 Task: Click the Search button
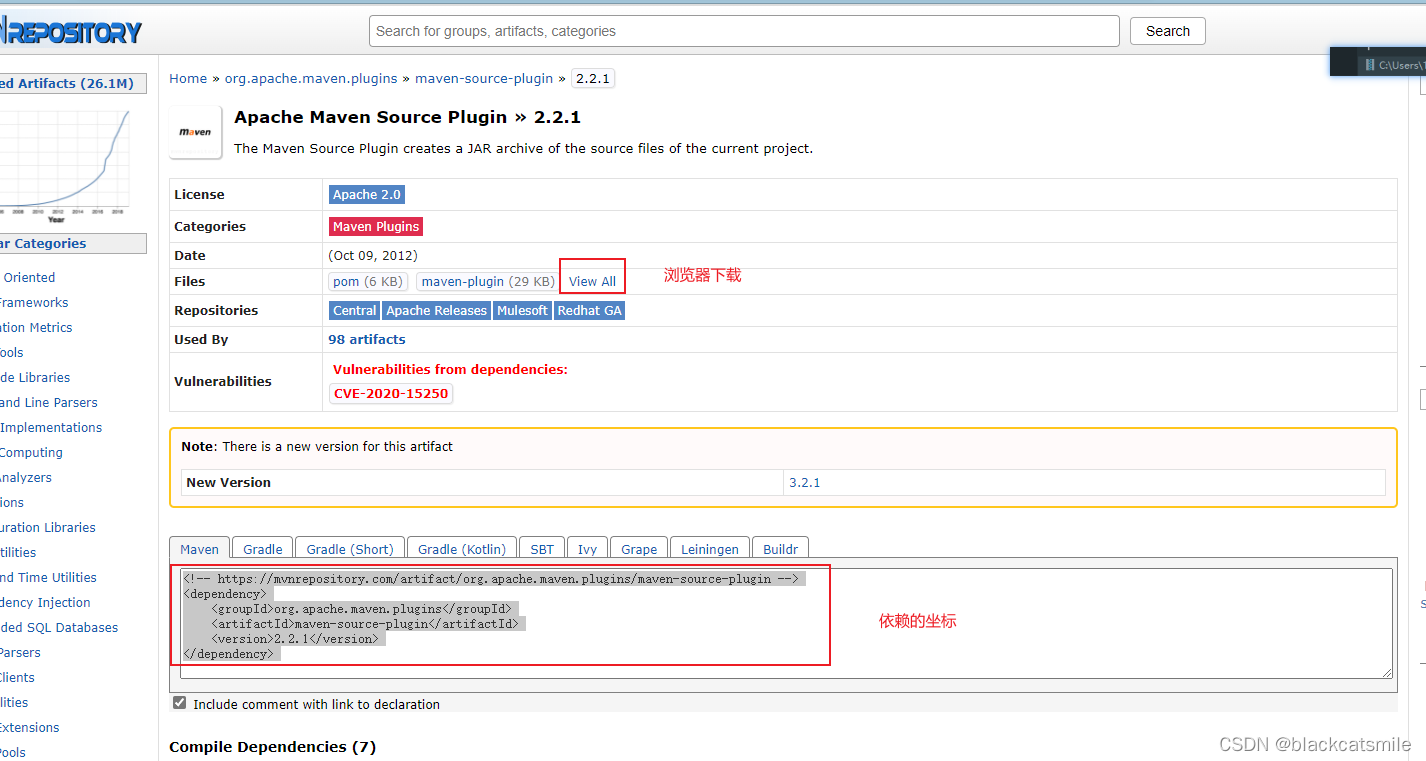click(x=1167, y=31)
